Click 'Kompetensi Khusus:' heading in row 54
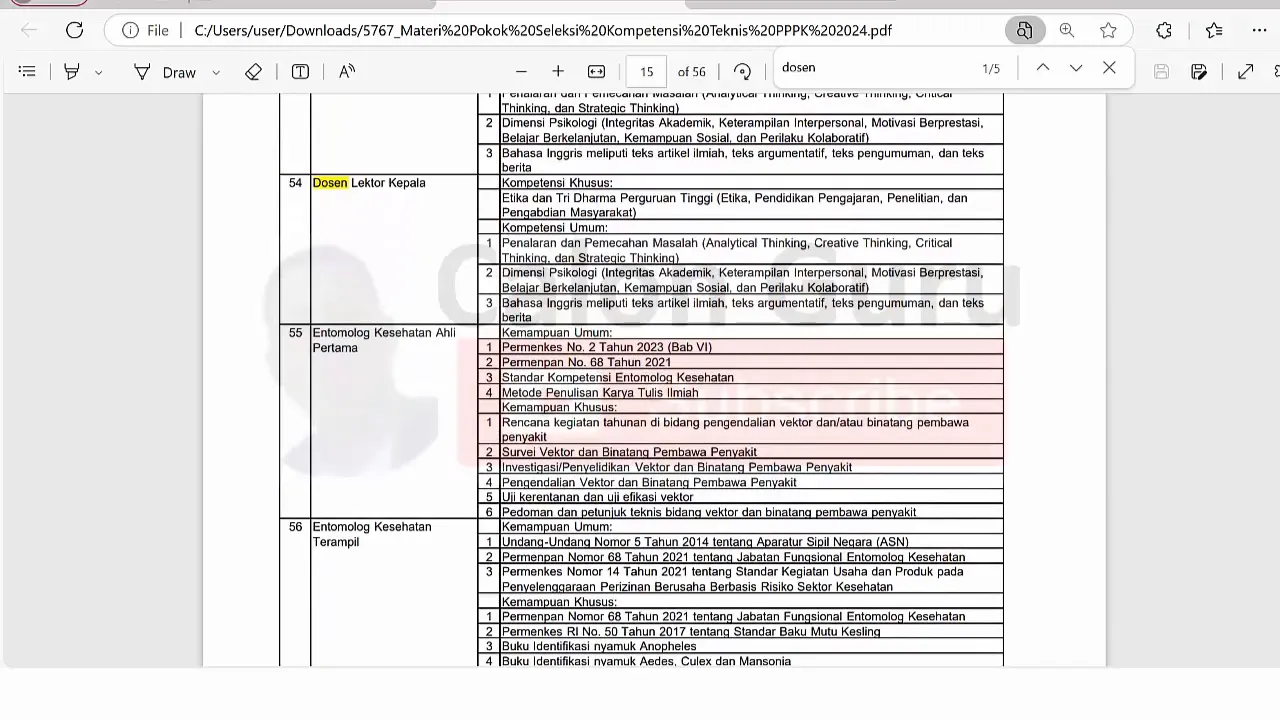1280x720 pixels. [557, 183]
